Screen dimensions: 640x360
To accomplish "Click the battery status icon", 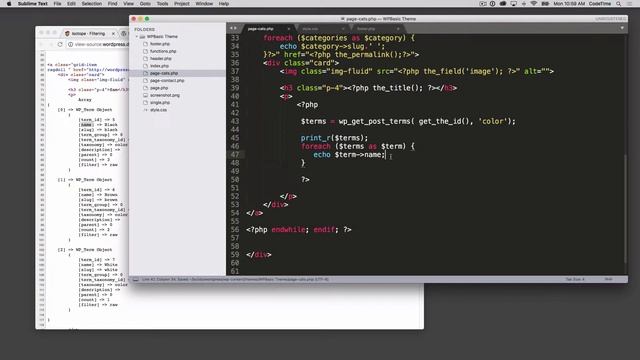I will click(545, 4).
